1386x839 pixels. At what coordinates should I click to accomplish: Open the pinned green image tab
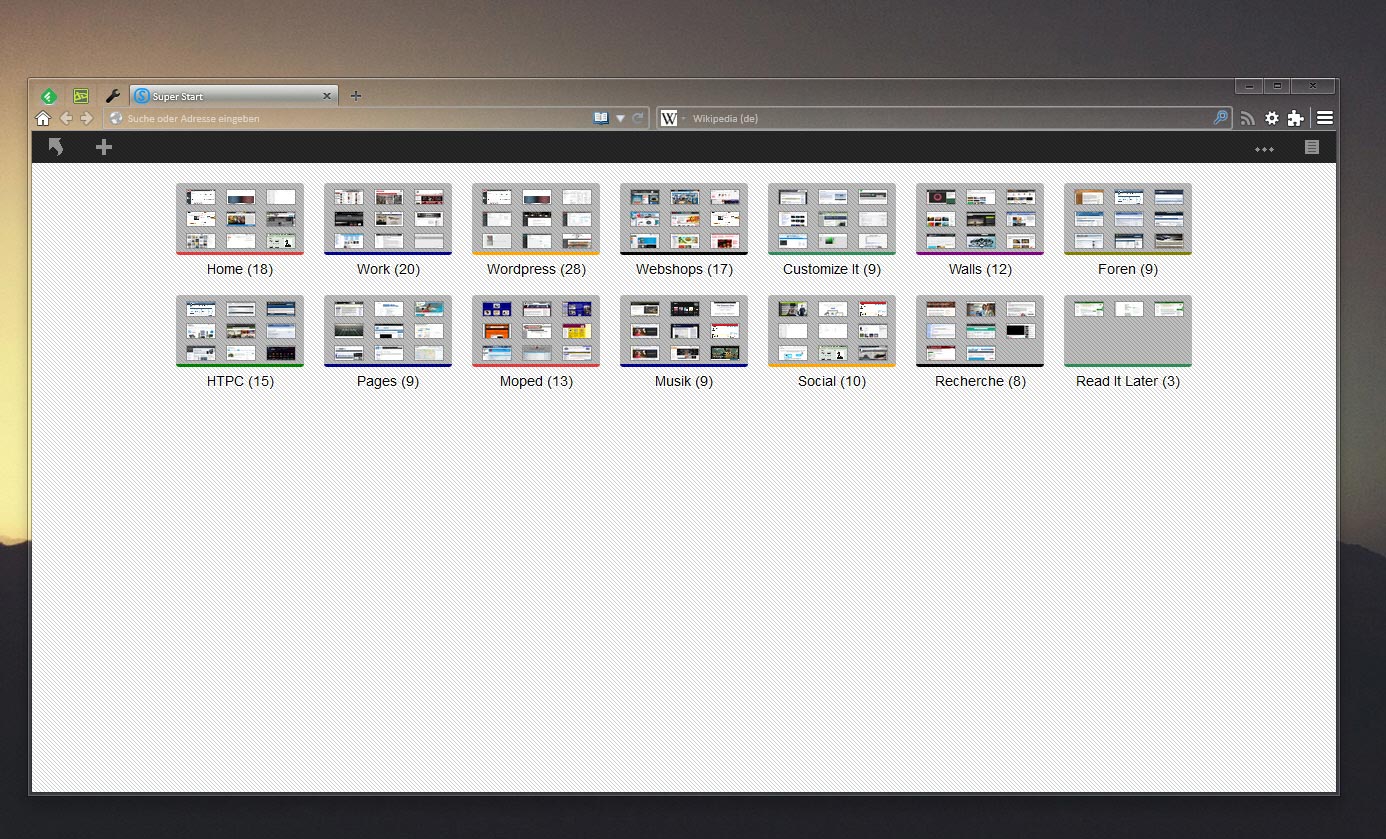click(x=81, y=96)
